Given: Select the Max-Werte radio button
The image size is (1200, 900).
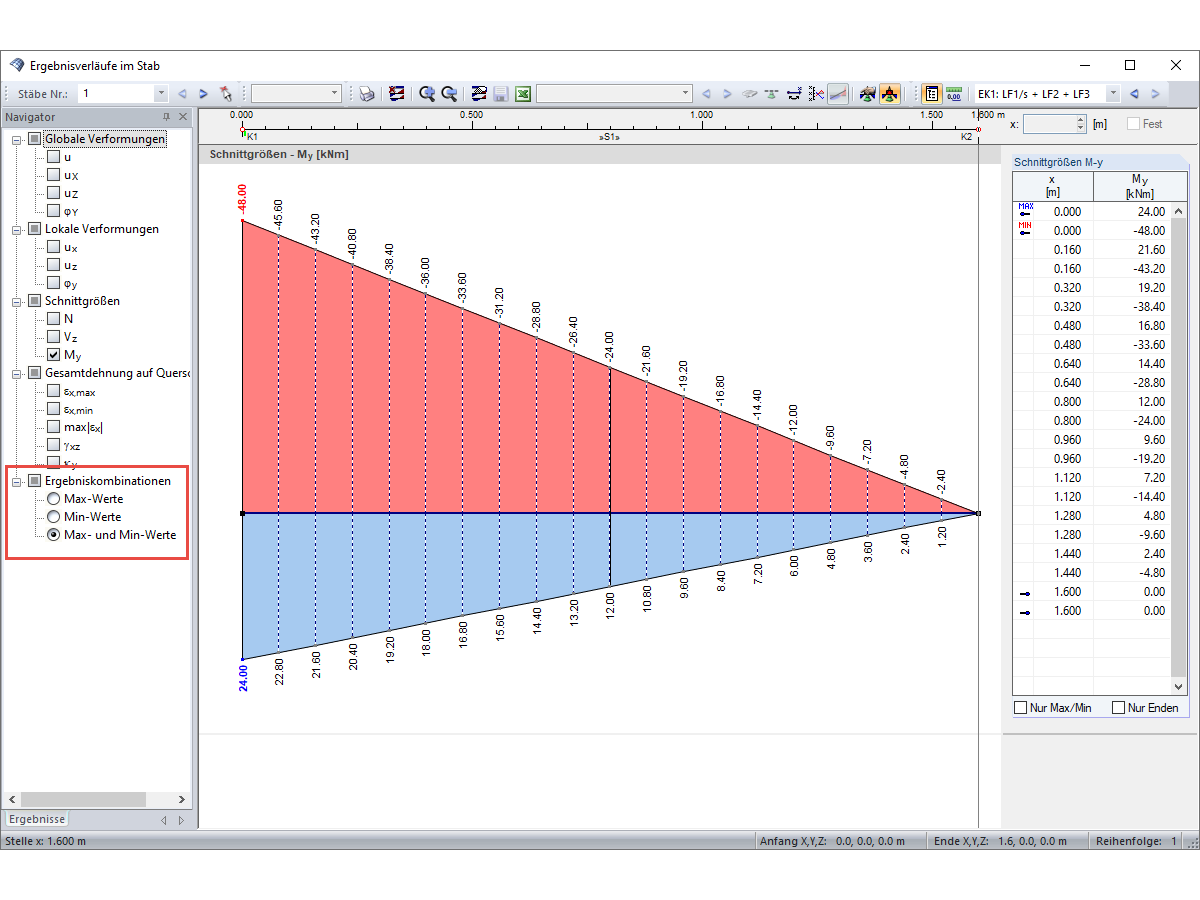Looking at the screenshot, I should [54, 498].
